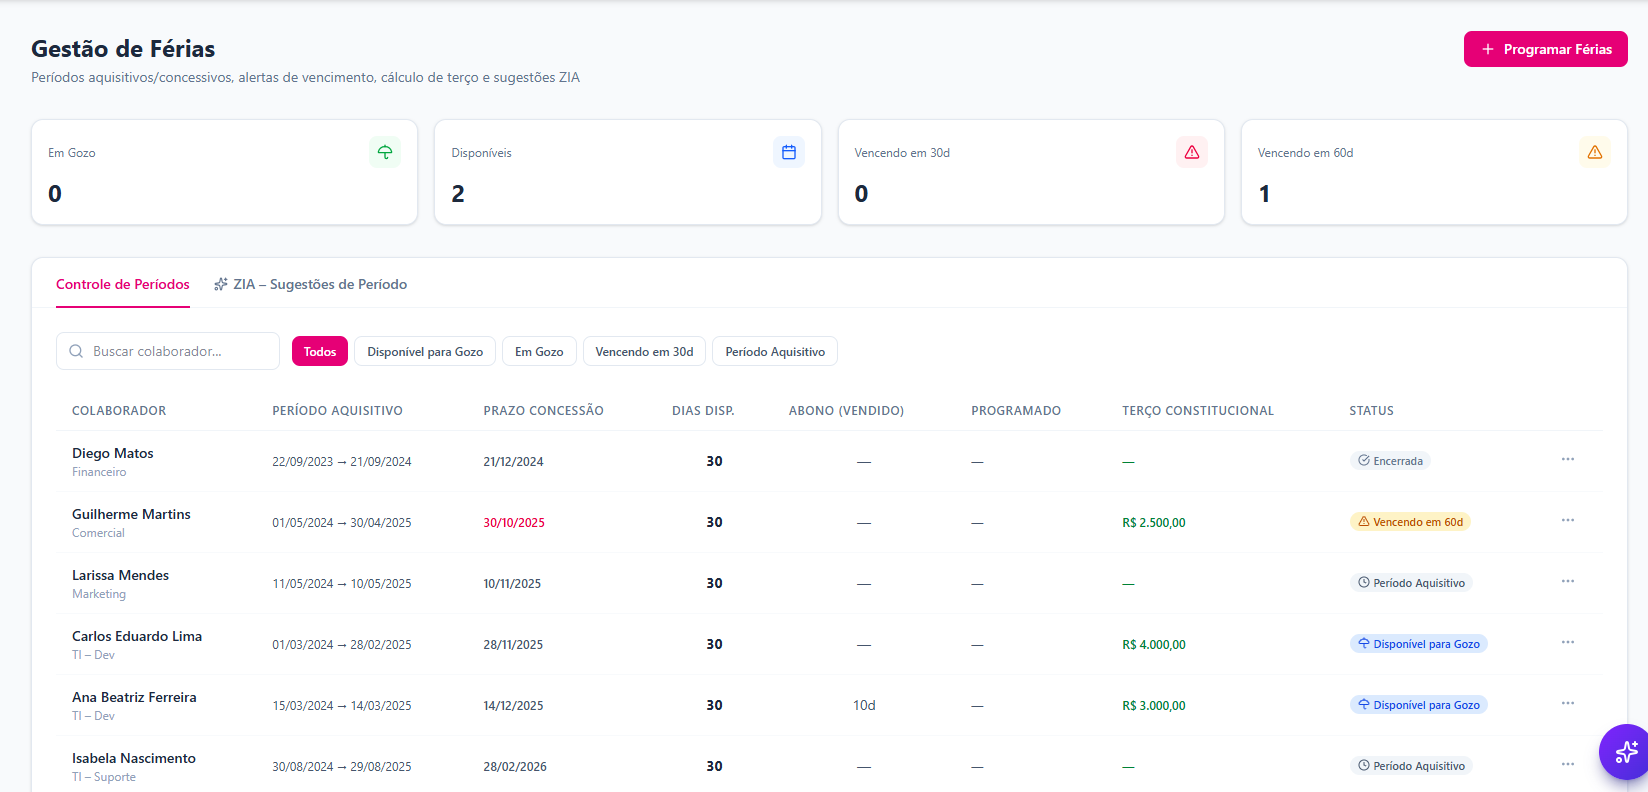
Task: Click the concession deadline 28/02/2026
Action: pyautogui.click(x=515, y=767)
